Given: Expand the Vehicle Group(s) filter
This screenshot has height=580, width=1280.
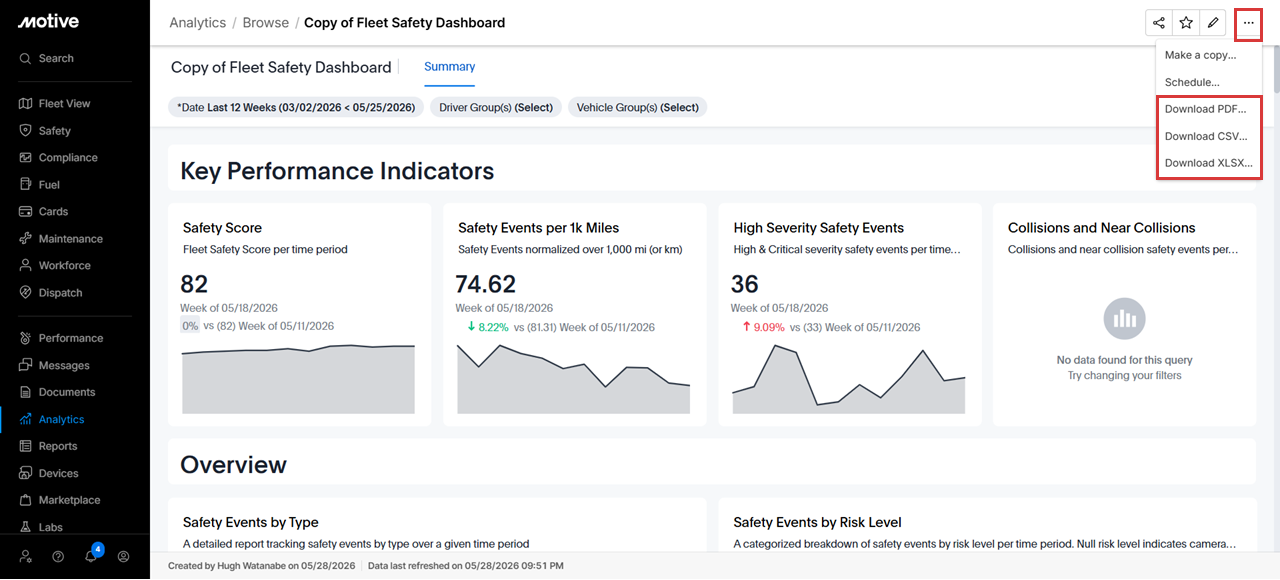Looking at the screenshot, I should pyautogui.click(x=638, y=107).
